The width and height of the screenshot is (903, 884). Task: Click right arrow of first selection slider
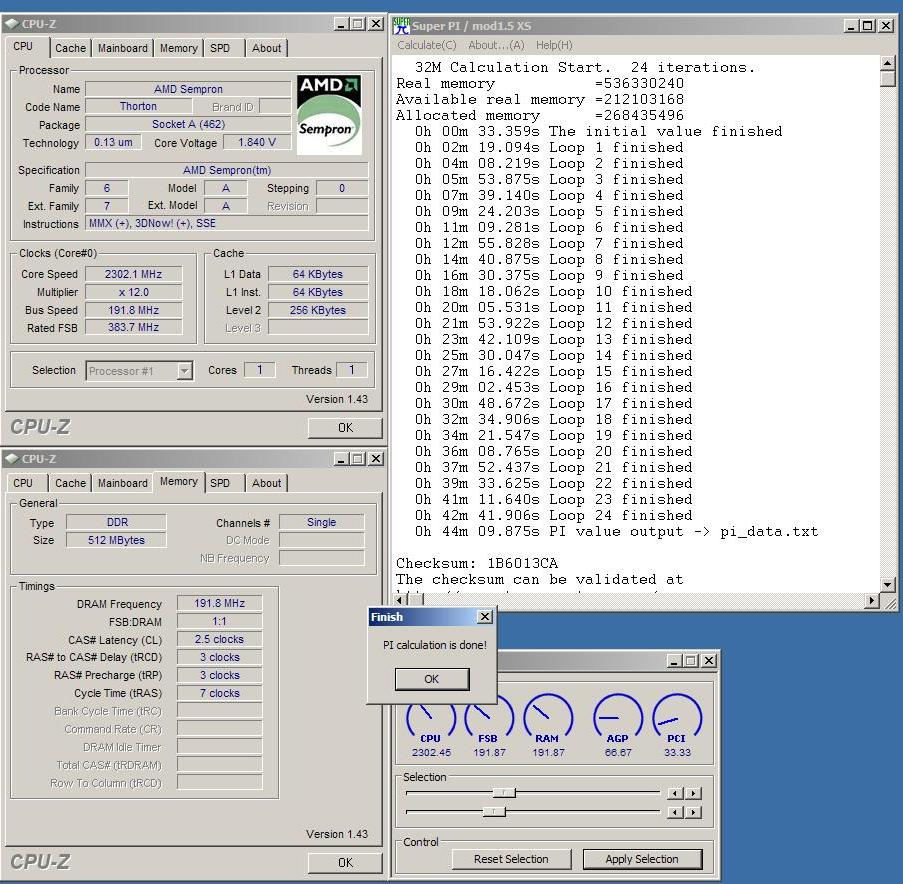click(x=694, y=794)
